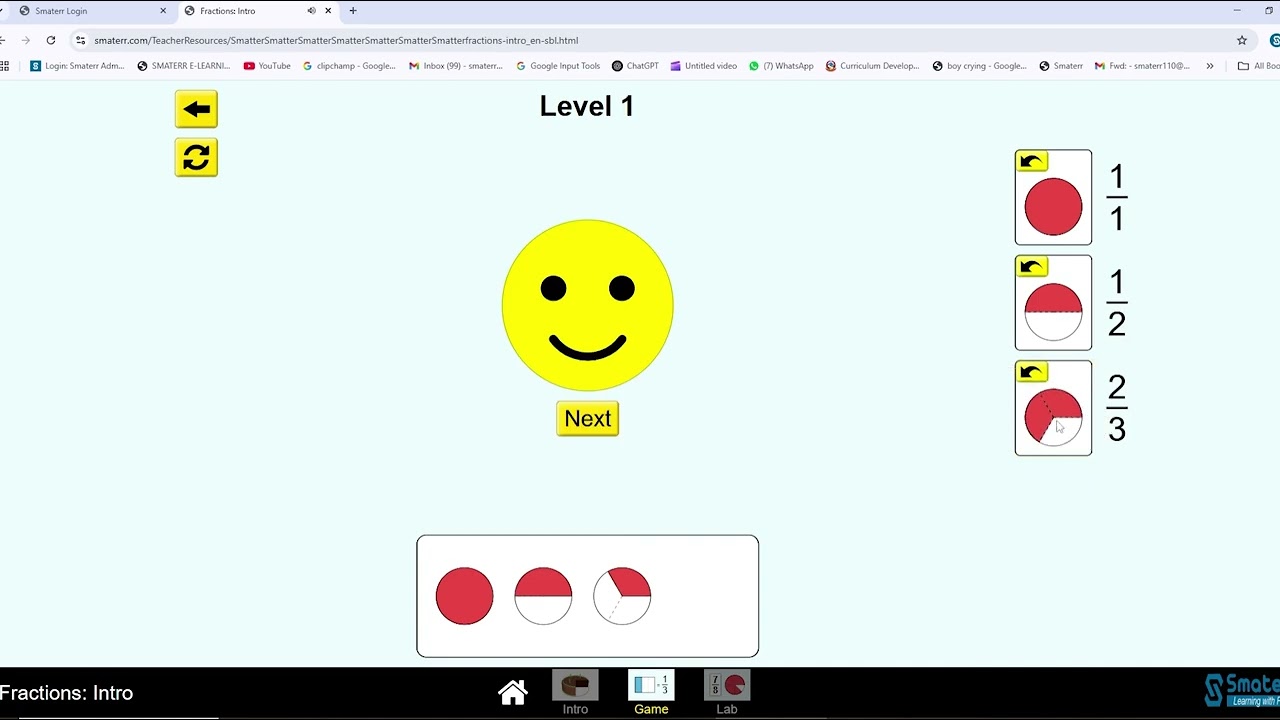Screen dimensions: 1280x720
Task: Open (7) WhatsApp bookmark
Action: (x=781, y=66)
